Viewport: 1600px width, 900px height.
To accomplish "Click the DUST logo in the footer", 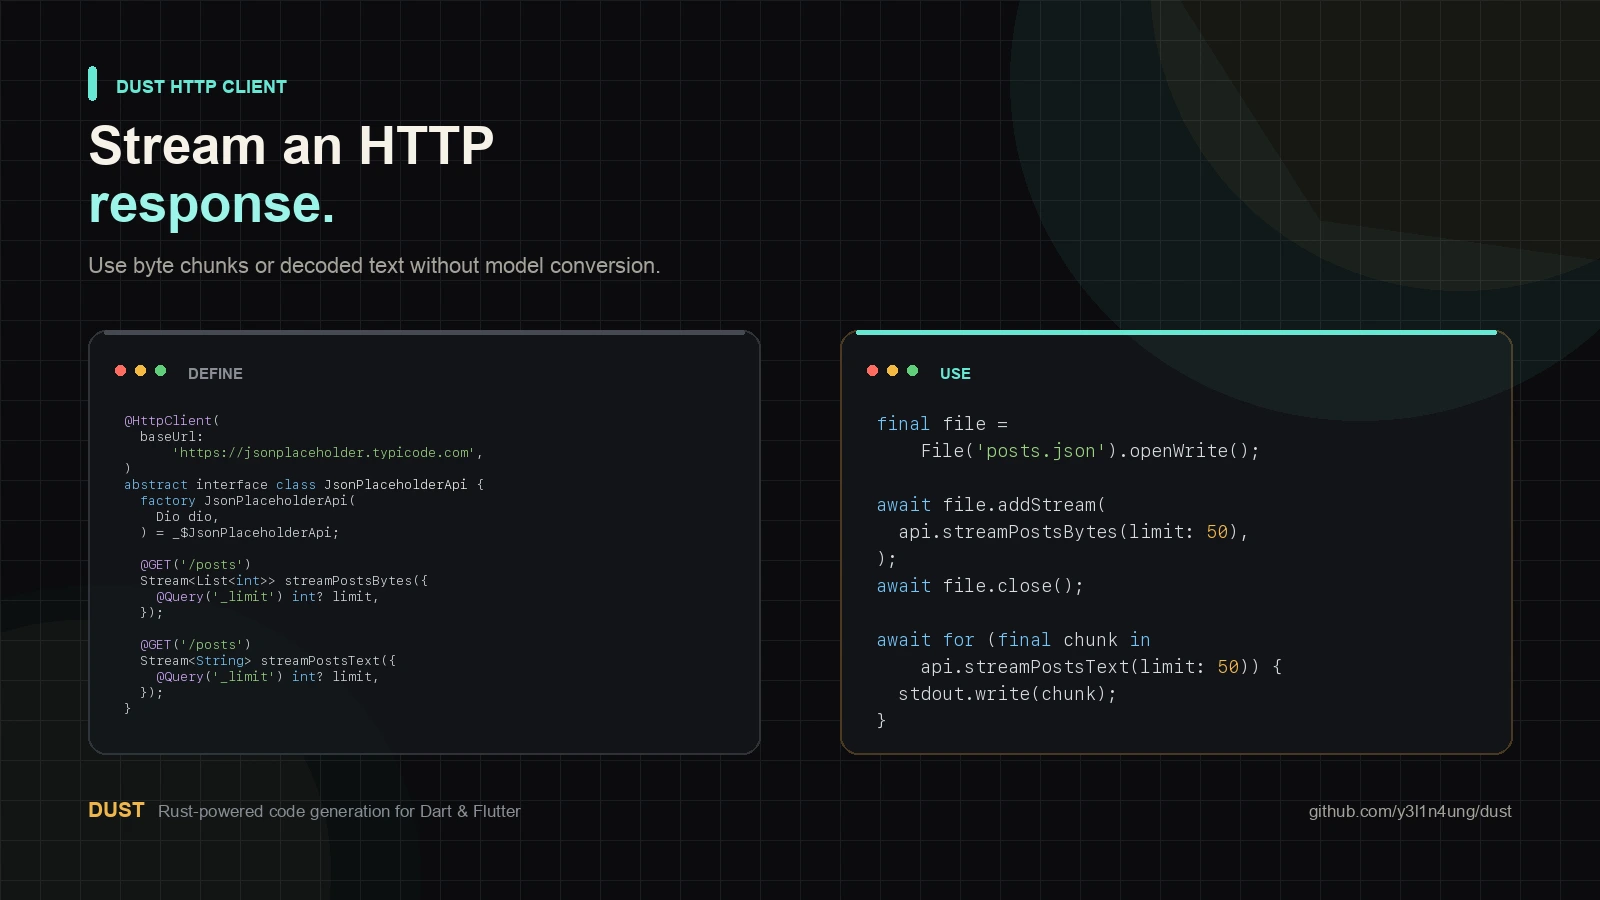I will click(116, 810).
